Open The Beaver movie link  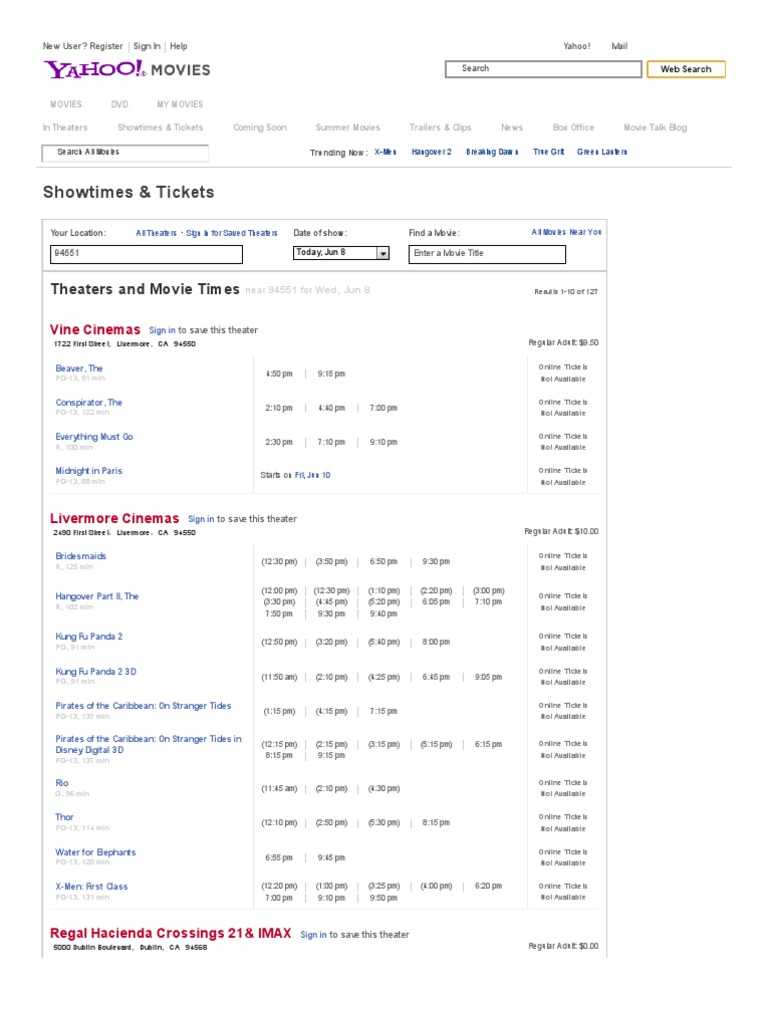[x=79, y=368]
